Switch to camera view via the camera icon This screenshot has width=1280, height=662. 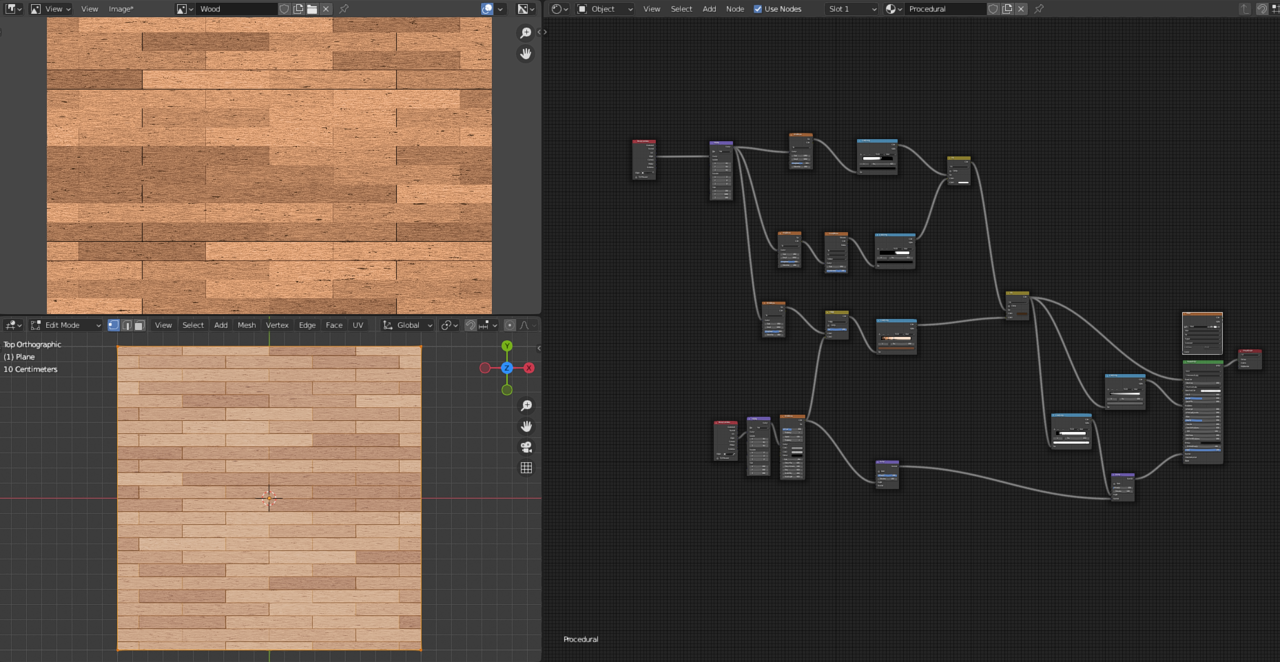click(526, 446)
